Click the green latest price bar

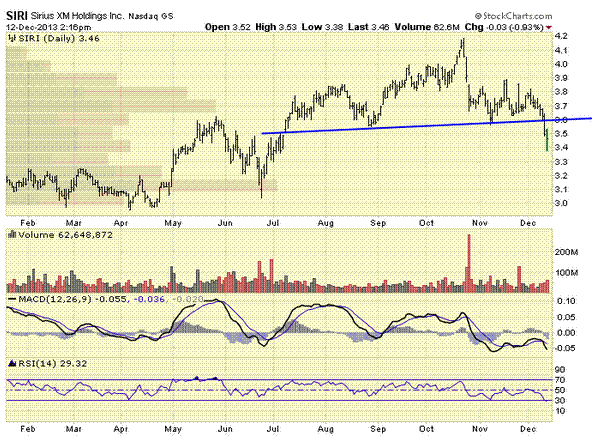(547, 140)
